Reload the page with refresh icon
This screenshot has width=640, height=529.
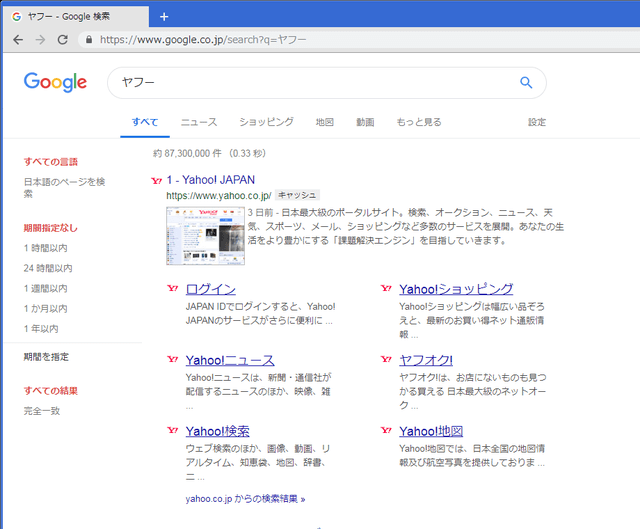pos(62,40)
